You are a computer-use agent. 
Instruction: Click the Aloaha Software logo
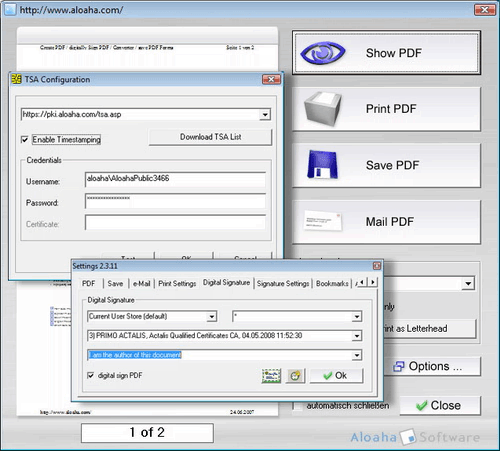[x=415, y=437]
